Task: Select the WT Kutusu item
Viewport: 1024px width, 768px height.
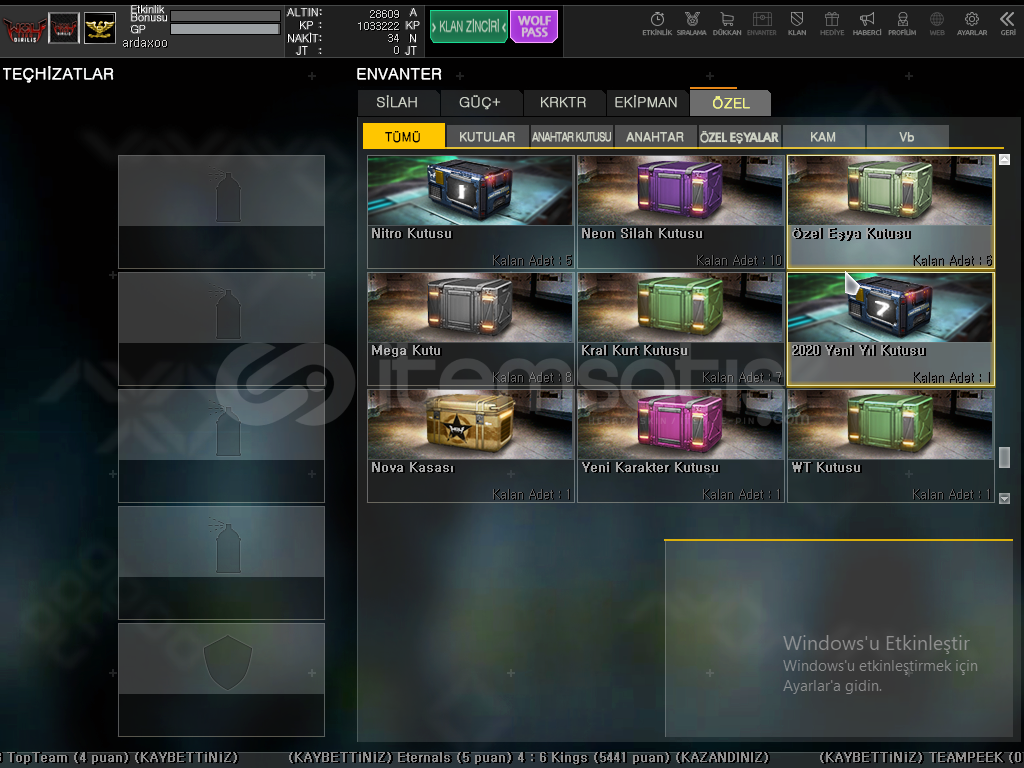Action: [x=891, y=446]
